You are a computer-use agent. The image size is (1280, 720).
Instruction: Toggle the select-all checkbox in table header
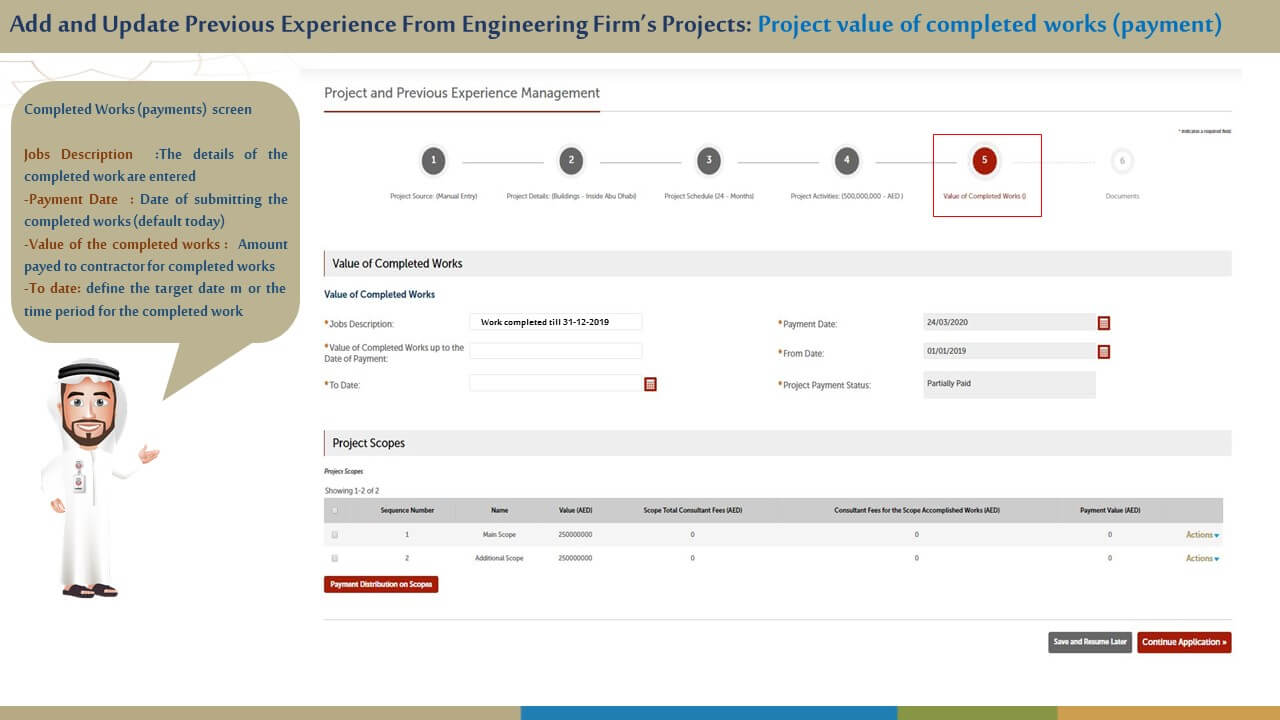(x=334, y=510)
